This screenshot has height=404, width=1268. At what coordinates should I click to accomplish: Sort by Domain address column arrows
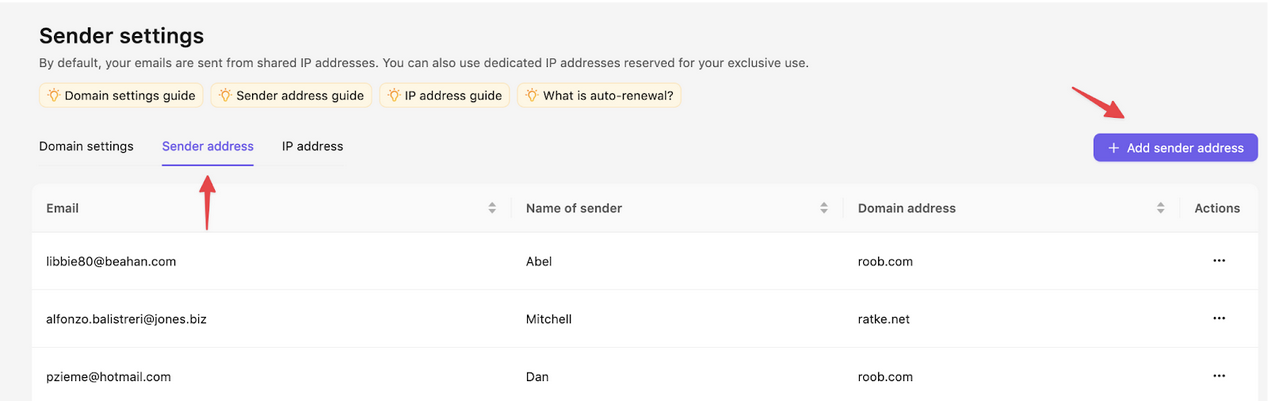coord(1160,208)
